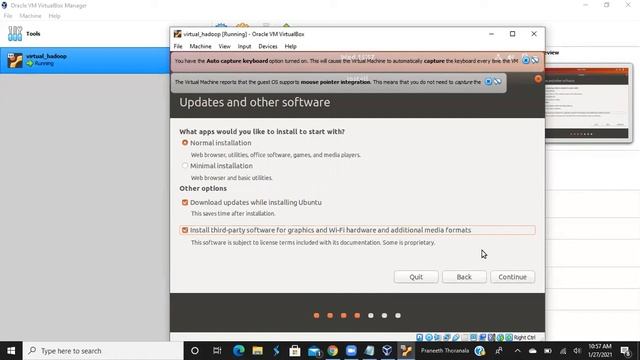This screenshot has height=360, width=640.
Task: Open the Machine menu in VM window
Action: [x=200, y=47]
